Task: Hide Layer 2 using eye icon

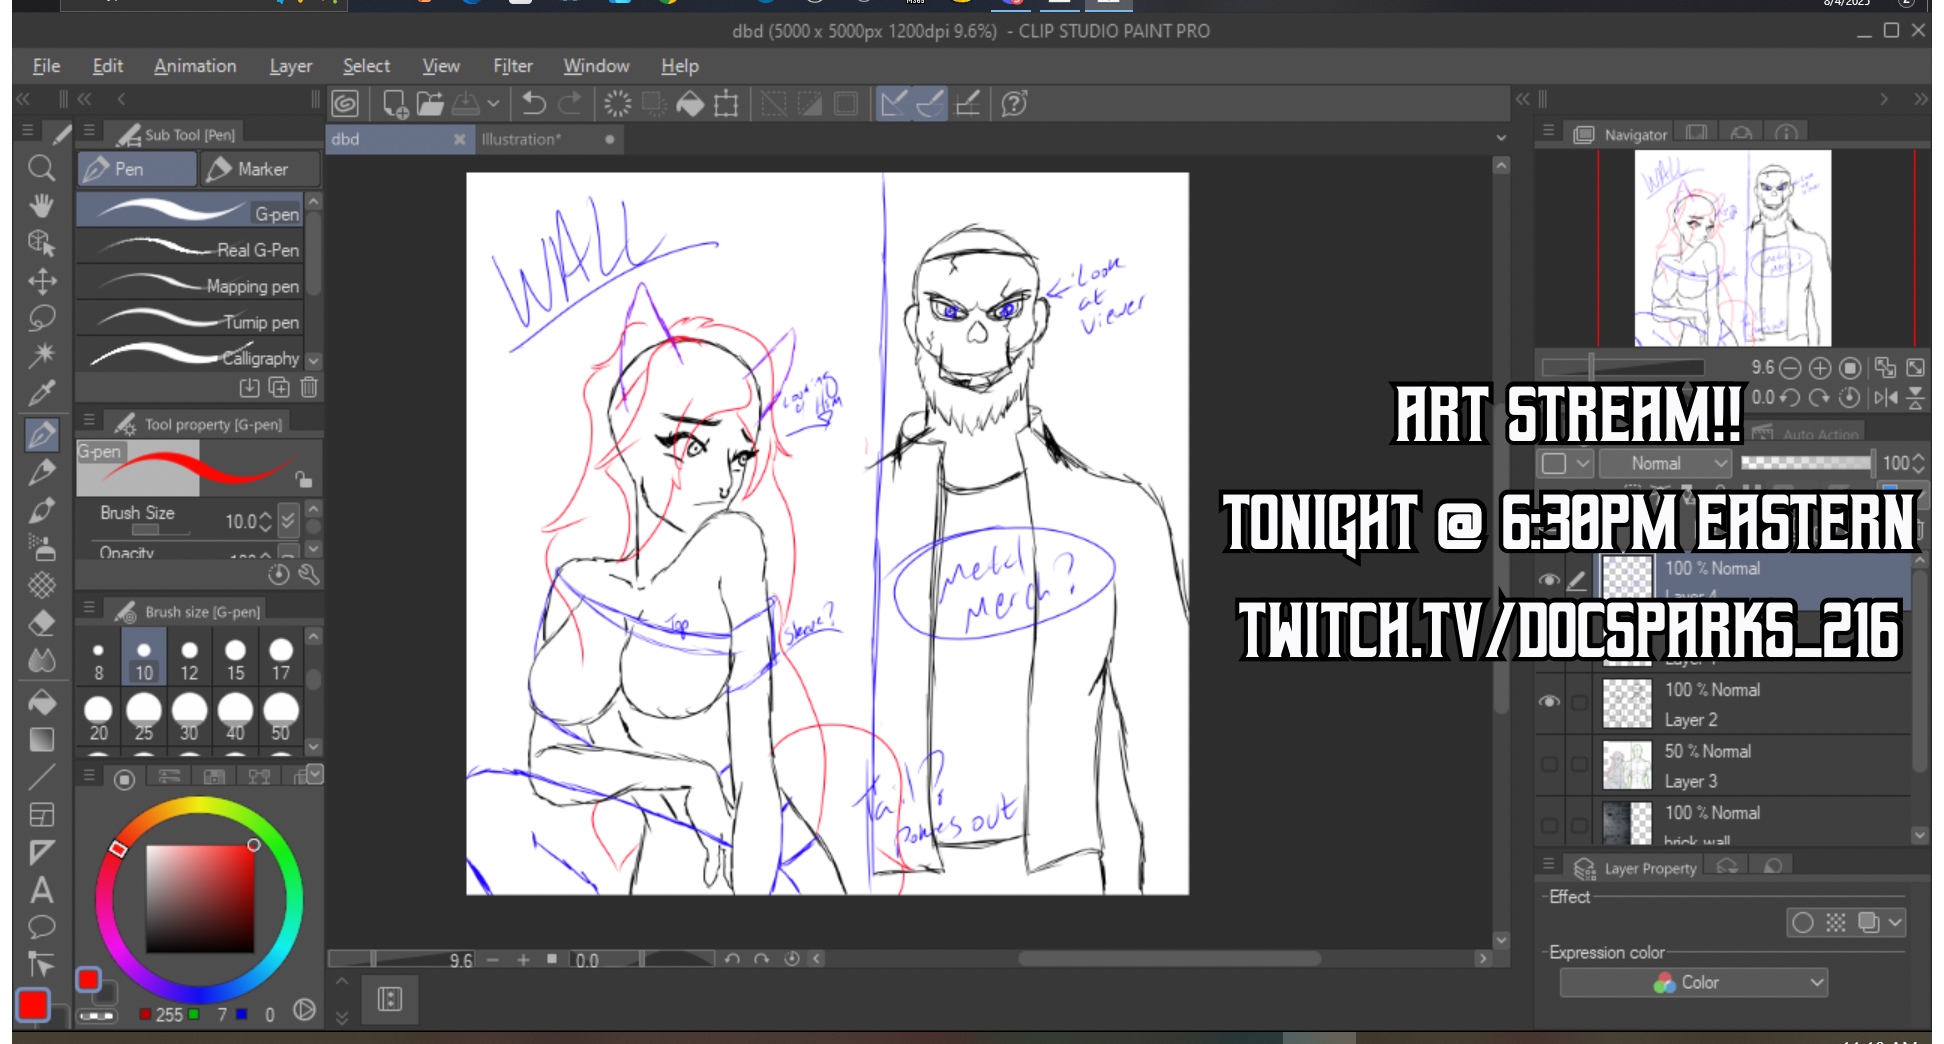Action: click(1549, 702)
